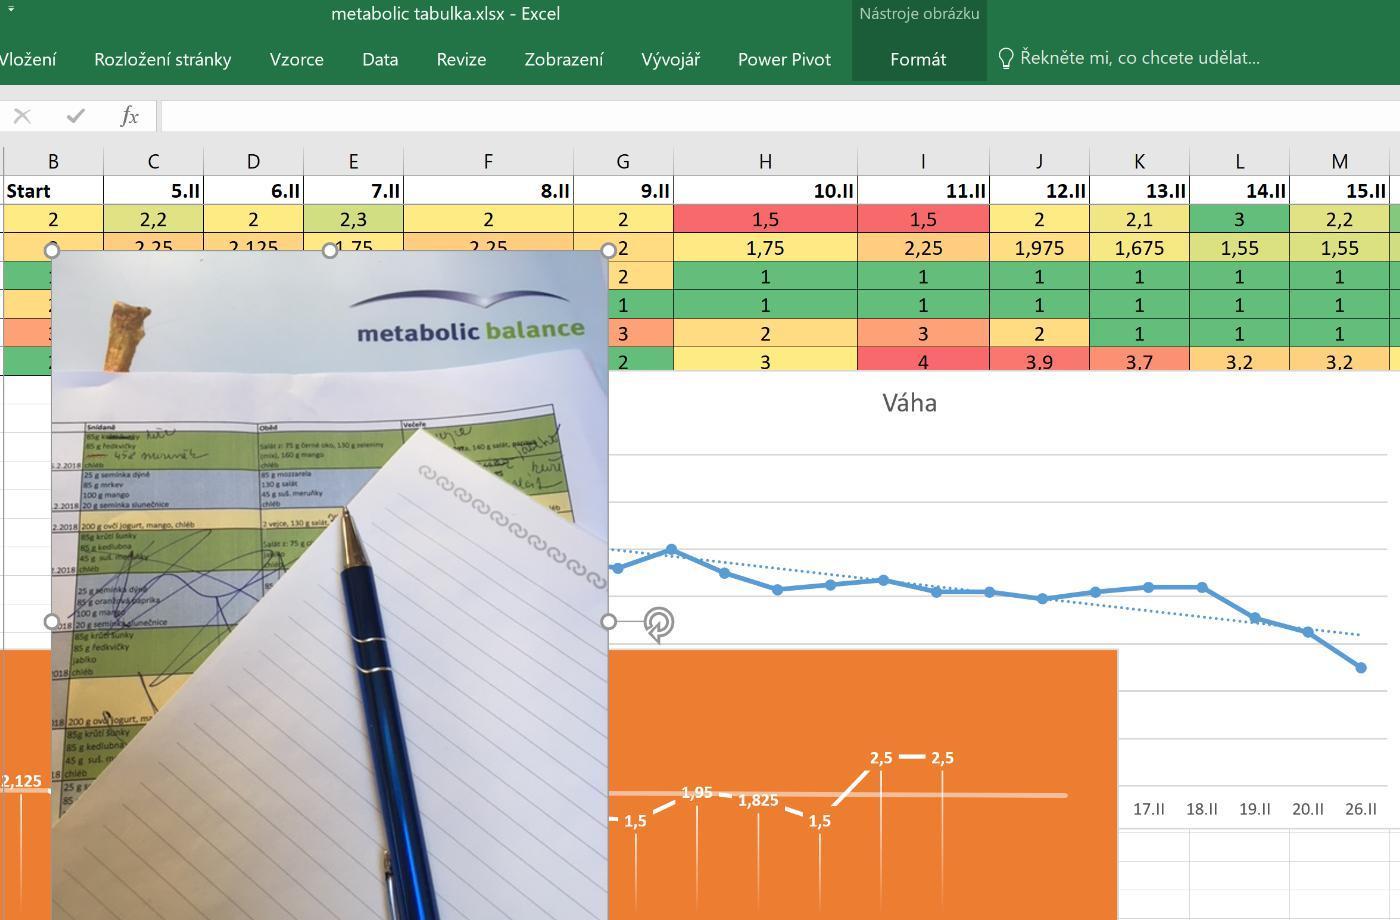Screen dimensions: 1400x920
Task: Click the Enter checkmark in formula bar
Action: tap(75, 116)
